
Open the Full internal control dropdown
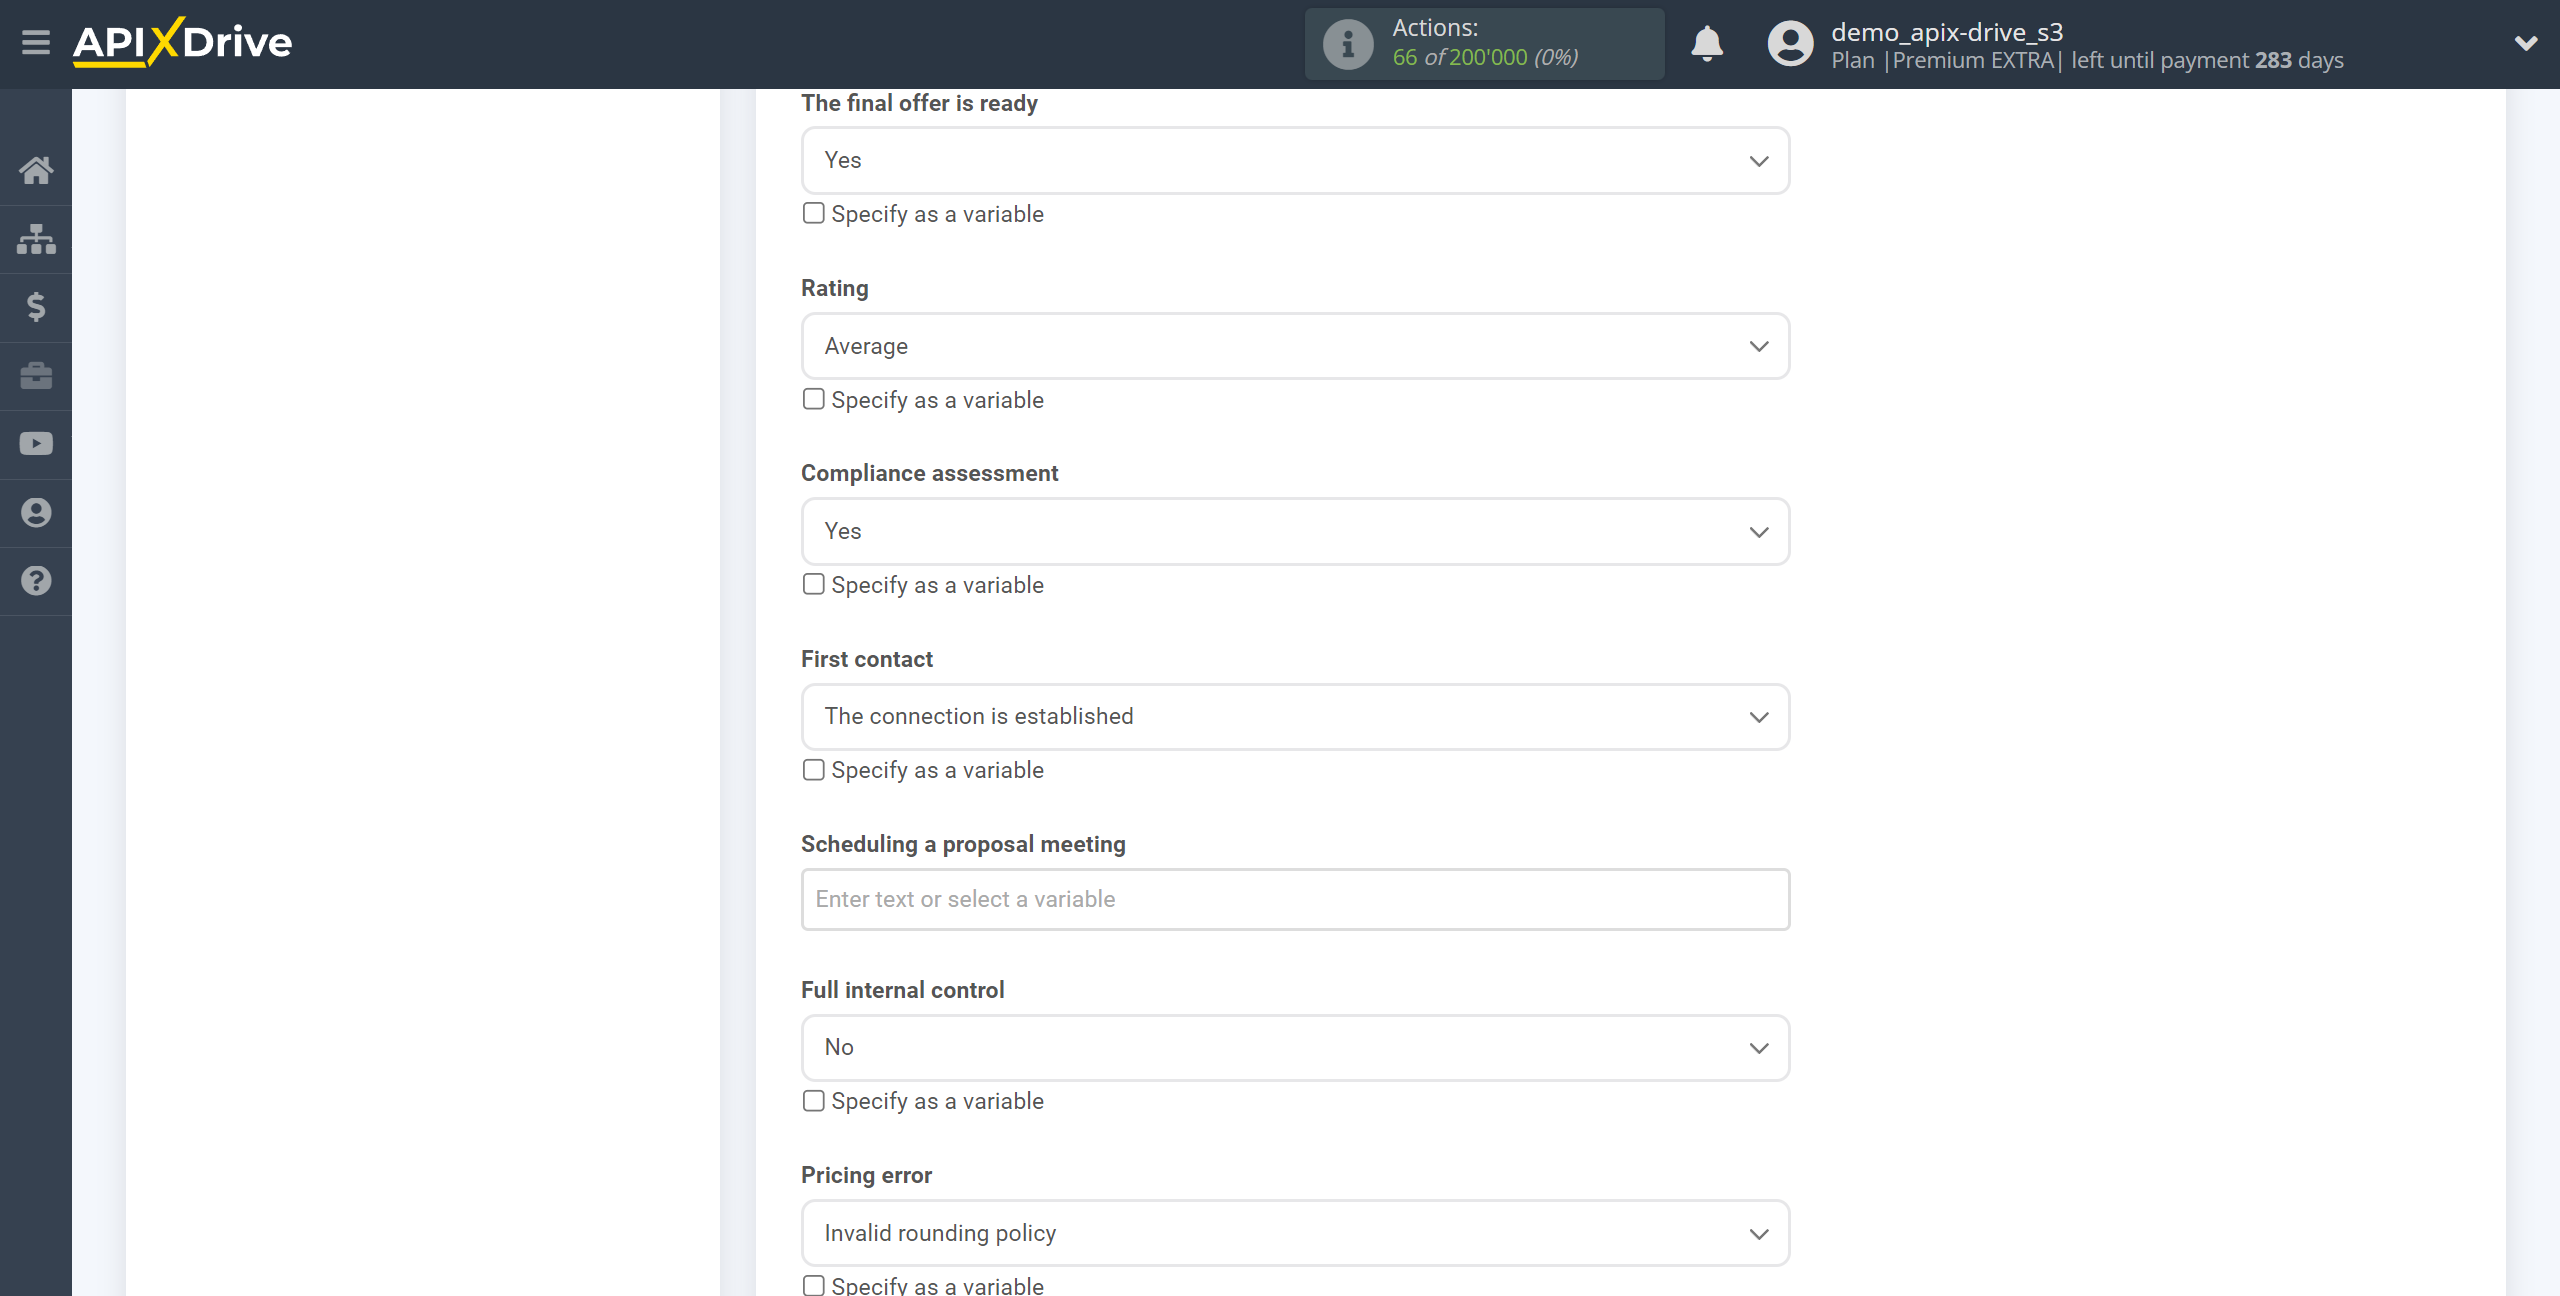click(x=1295, y=1047)
